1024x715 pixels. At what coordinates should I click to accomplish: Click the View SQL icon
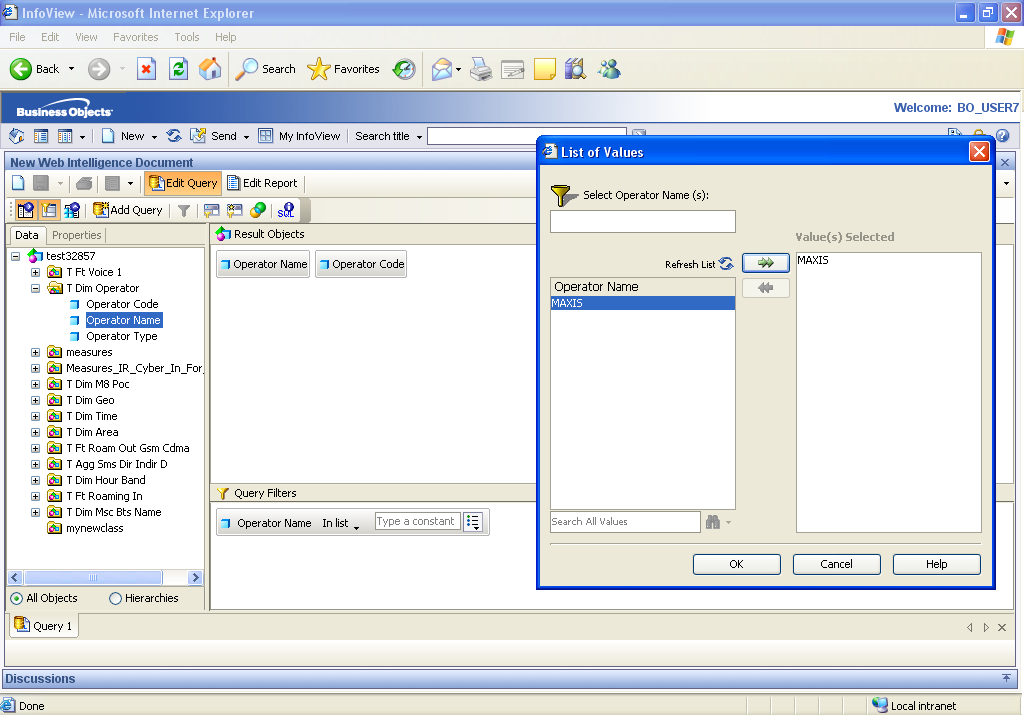(286, 210)
